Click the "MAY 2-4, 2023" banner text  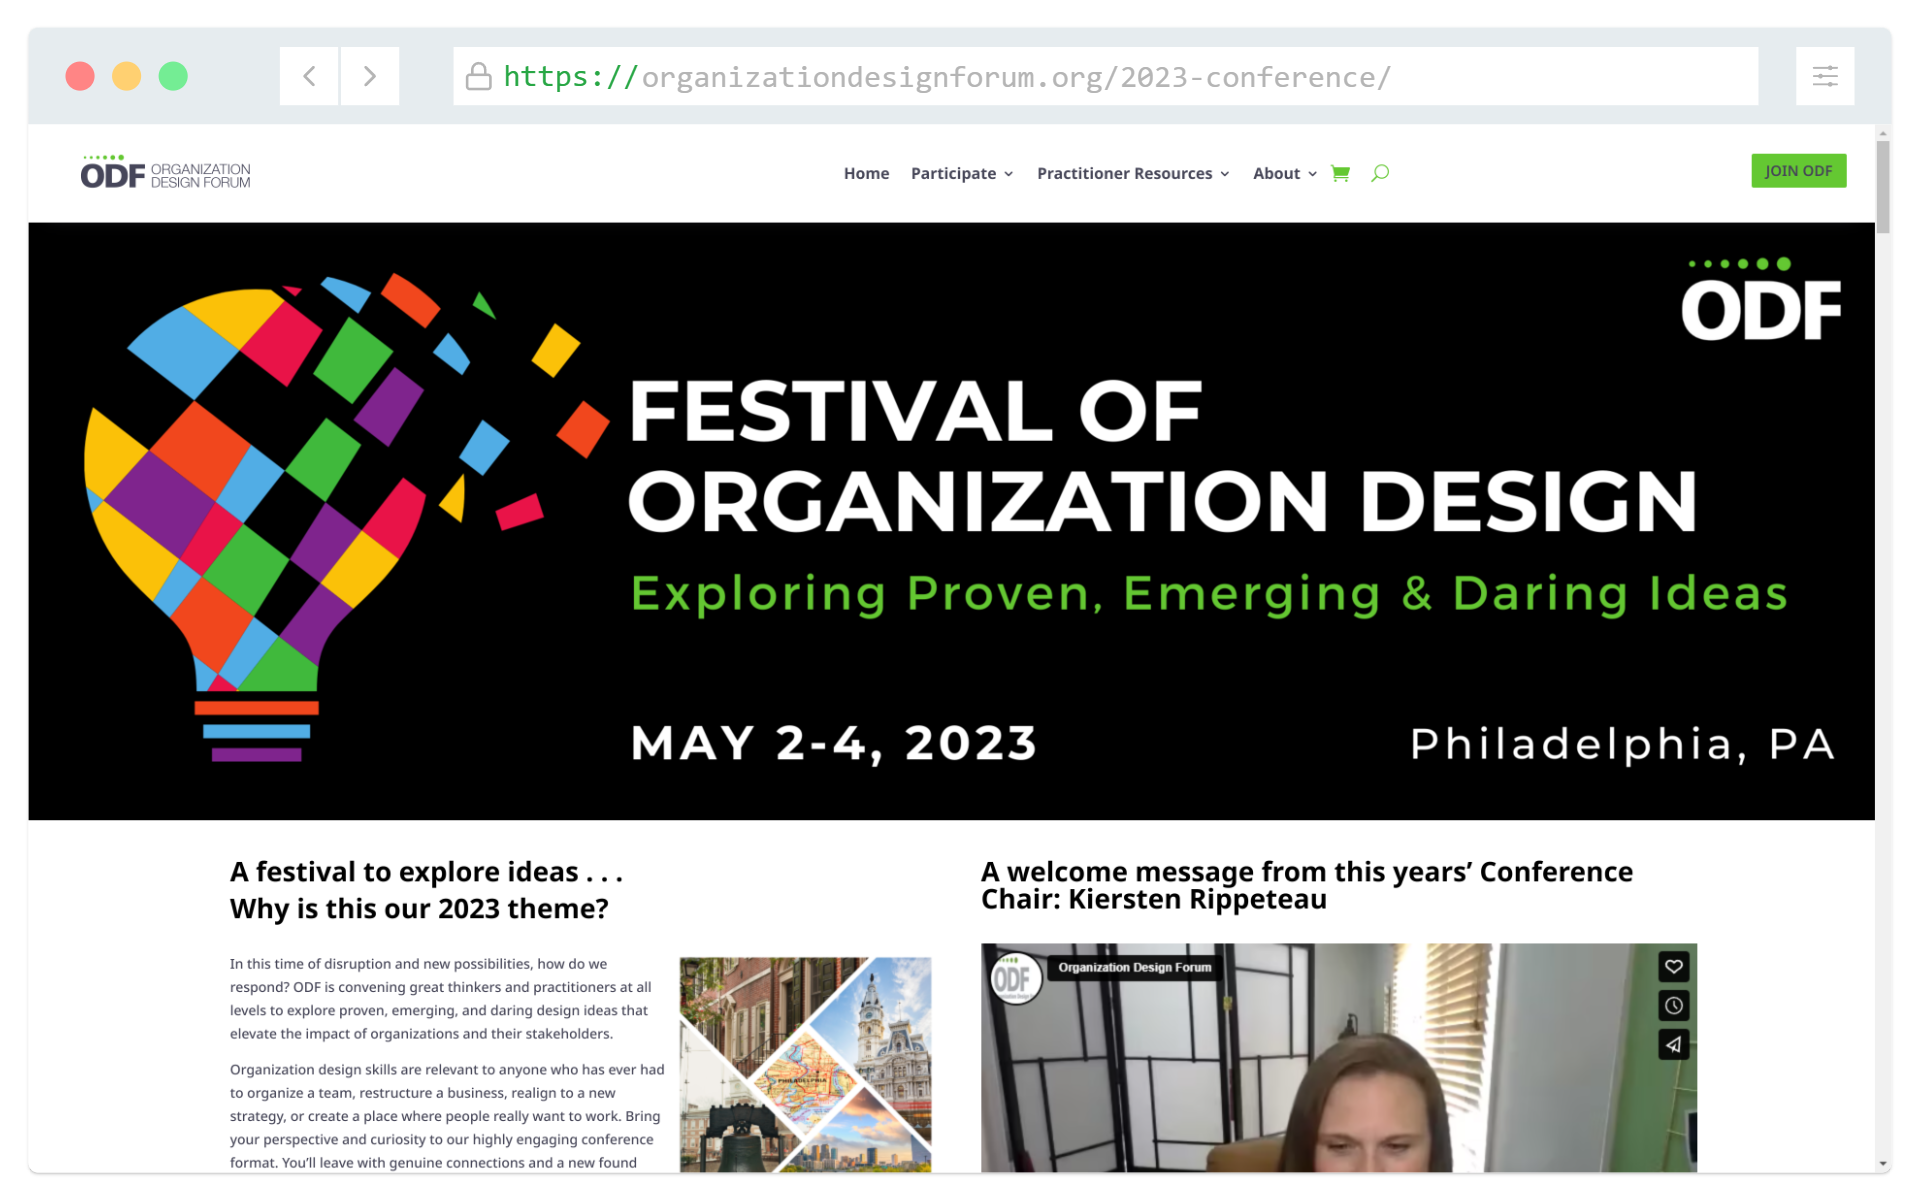click(834, 743)
